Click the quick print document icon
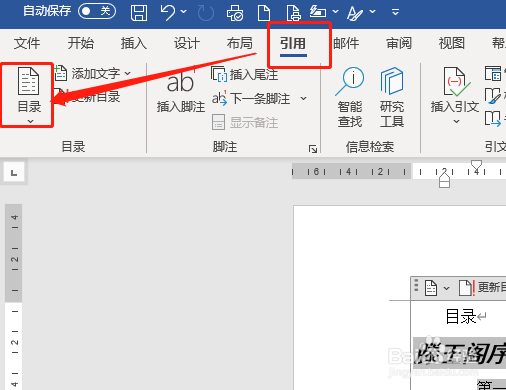 click(293, 13)
